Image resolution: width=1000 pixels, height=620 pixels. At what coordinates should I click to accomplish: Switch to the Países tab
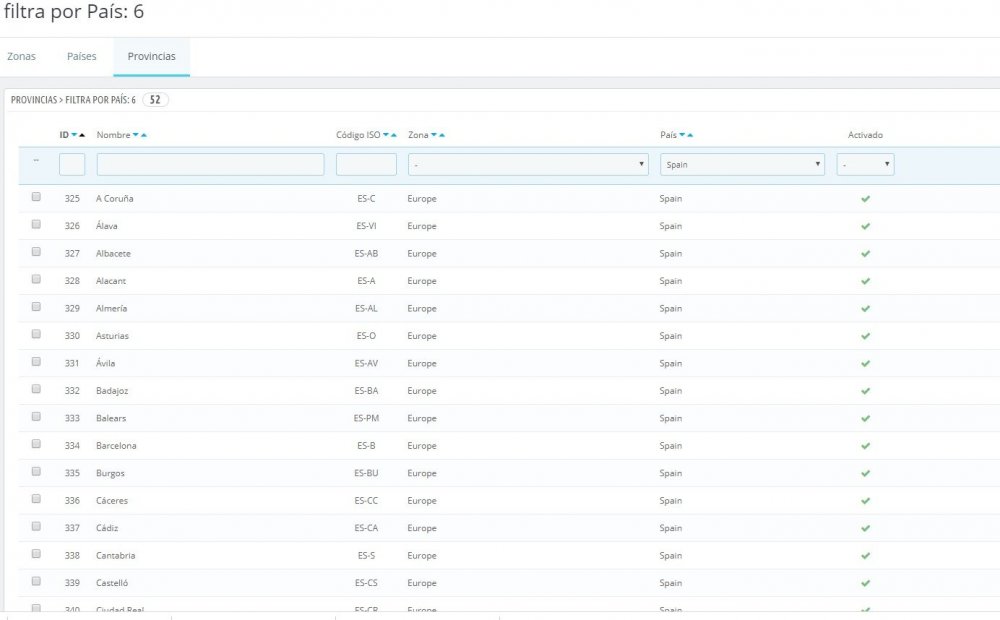(82, 57)
